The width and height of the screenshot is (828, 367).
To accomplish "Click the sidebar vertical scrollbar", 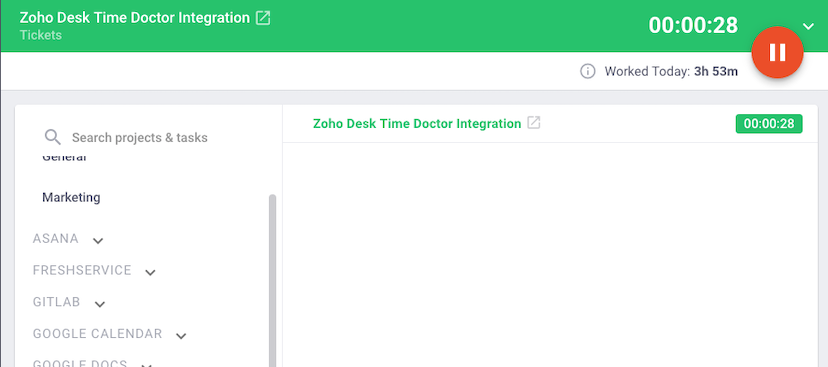I will [x=272, y=280].
